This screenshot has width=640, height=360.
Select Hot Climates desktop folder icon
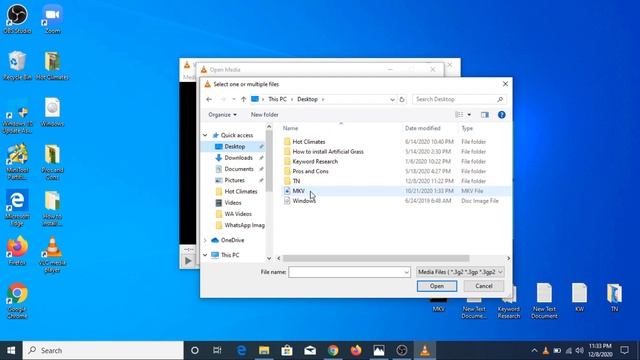pyautogui.click(x=52, y=65)
